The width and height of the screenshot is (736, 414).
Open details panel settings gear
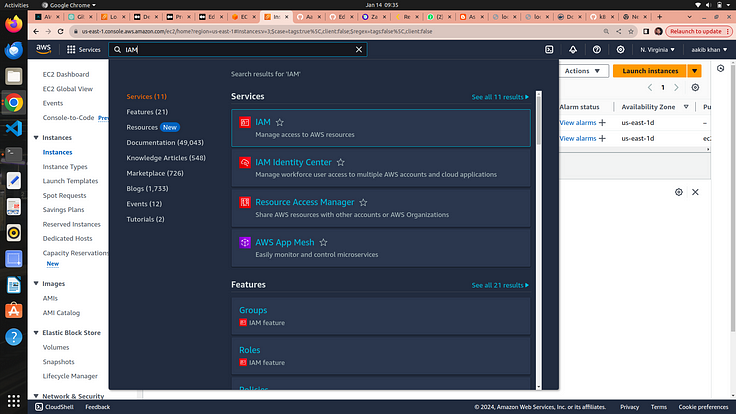point(679,192)
